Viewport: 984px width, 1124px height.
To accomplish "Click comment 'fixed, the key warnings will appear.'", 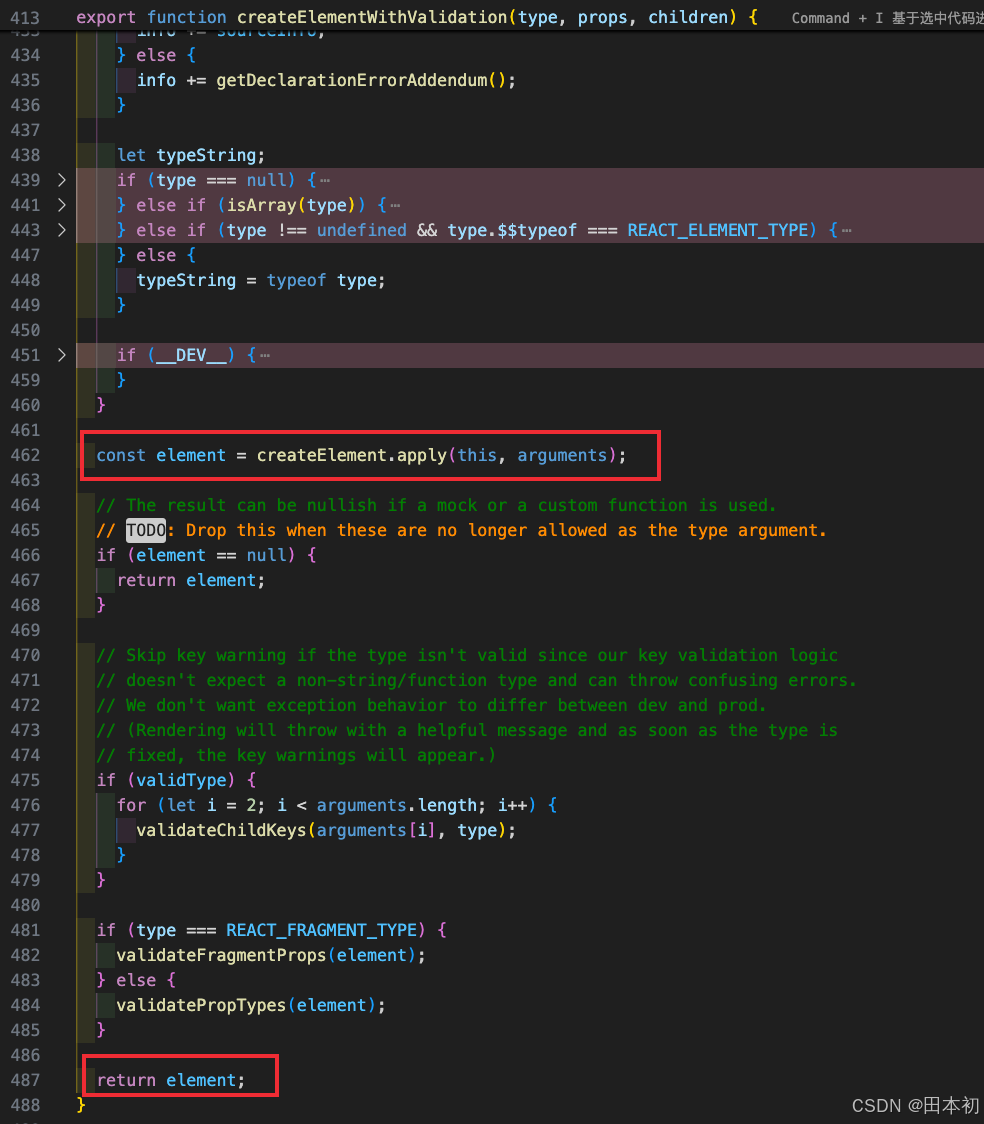I will pos(296,755).
